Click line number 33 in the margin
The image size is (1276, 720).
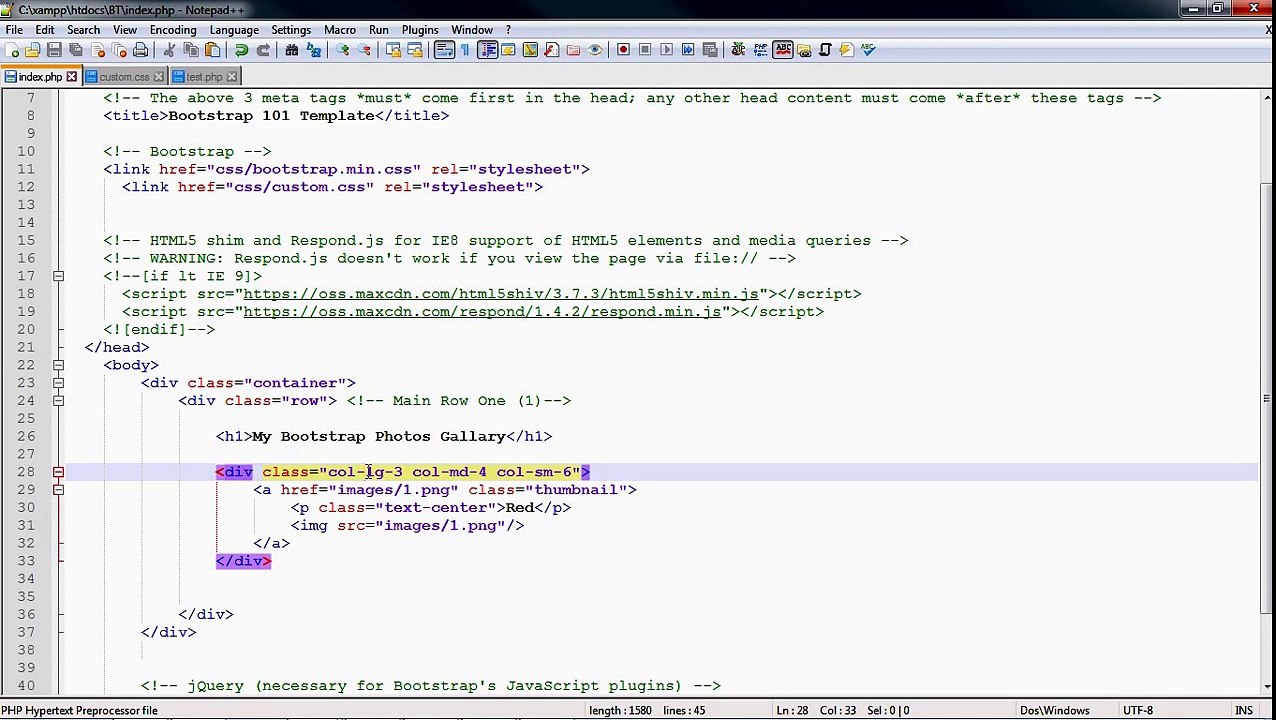coord(26,561)
